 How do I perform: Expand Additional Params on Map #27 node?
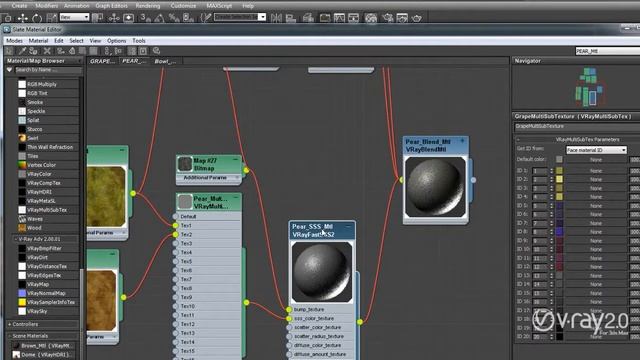coord(237,178)
